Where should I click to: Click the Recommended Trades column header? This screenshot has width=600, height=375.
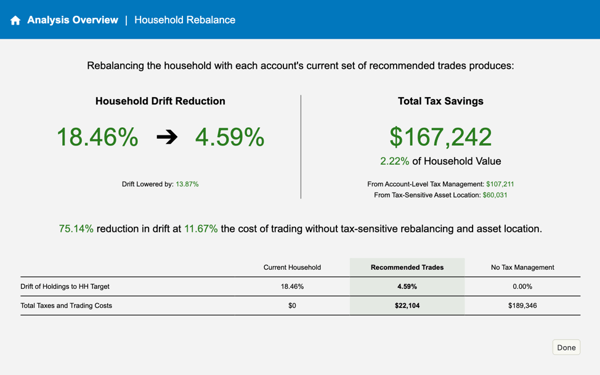tap(407, 267)
